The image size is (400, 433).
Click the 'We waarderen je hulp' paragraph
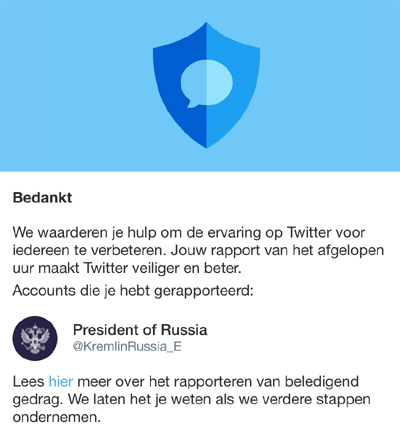199,250
